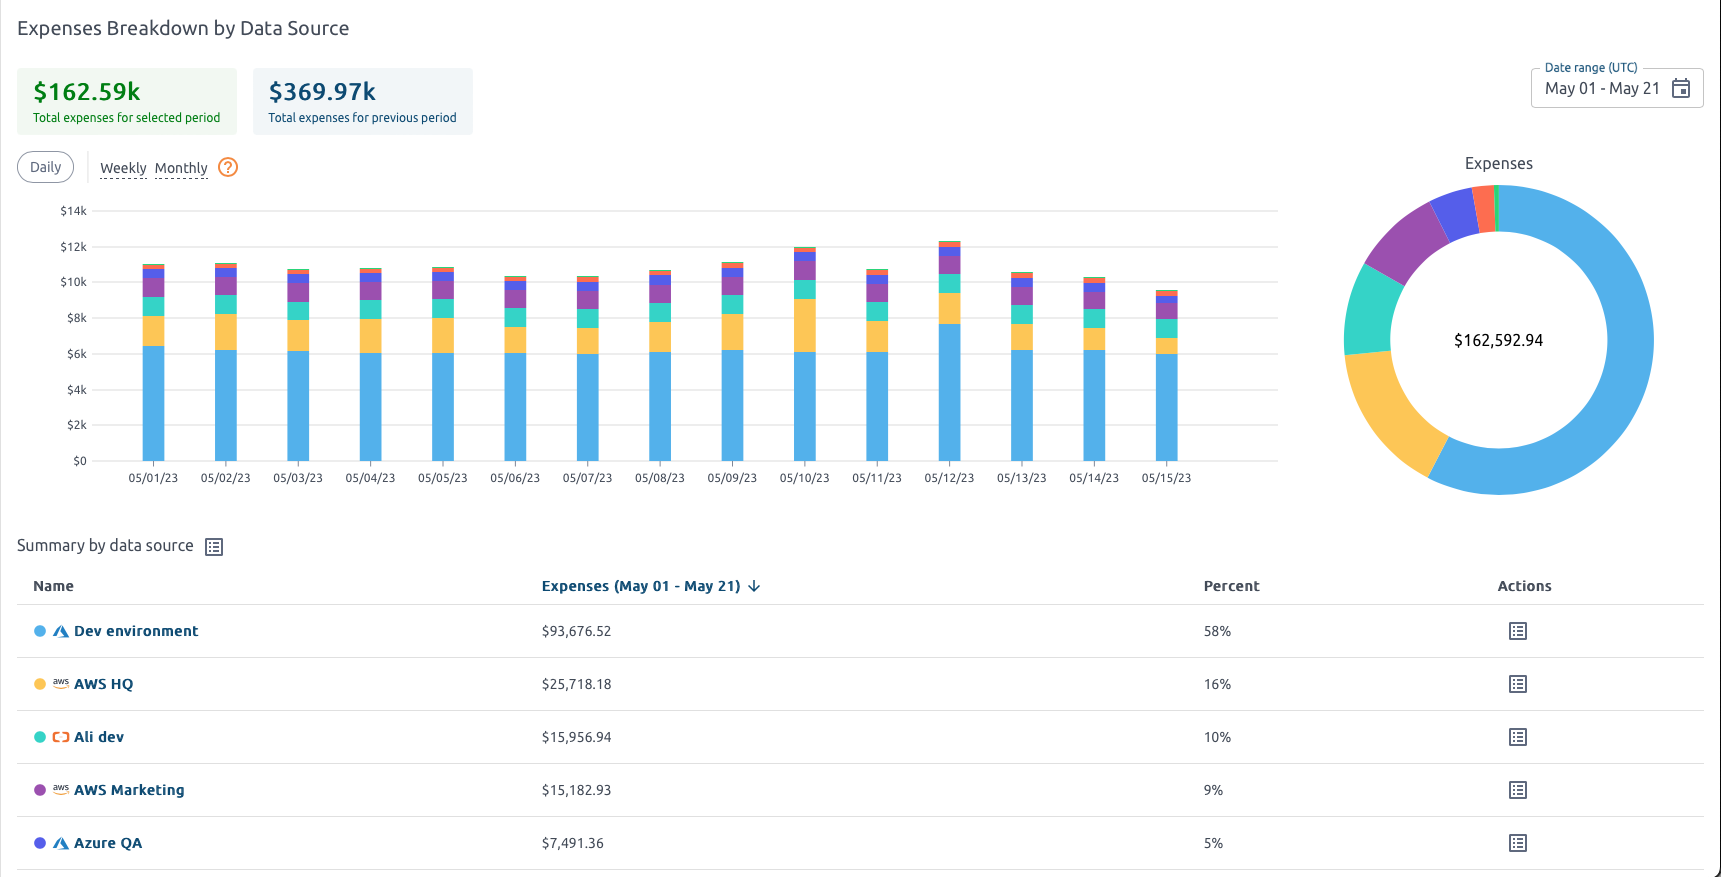
Task: Switch chart to Weekly breakdown
Action: [123, 168]
